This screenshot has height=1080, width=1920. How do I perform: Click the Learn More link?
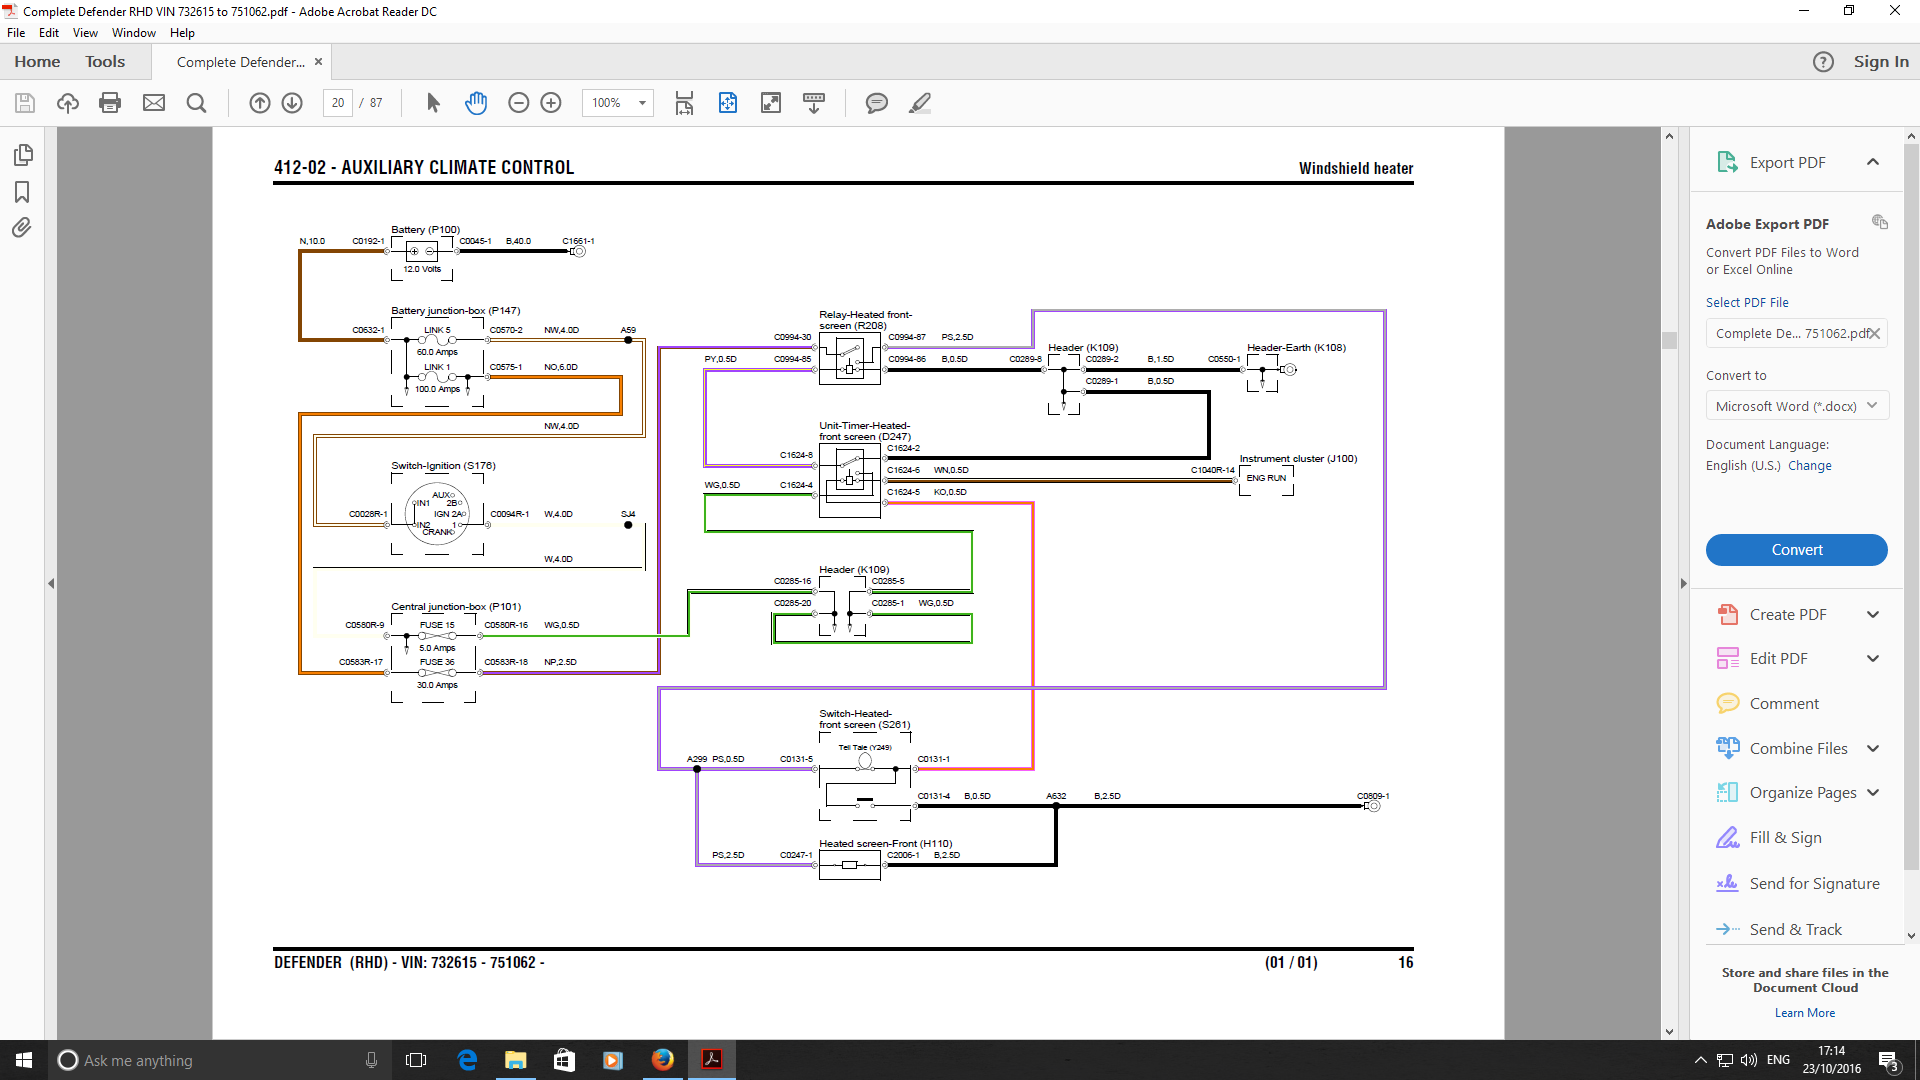[1805, 1013]
